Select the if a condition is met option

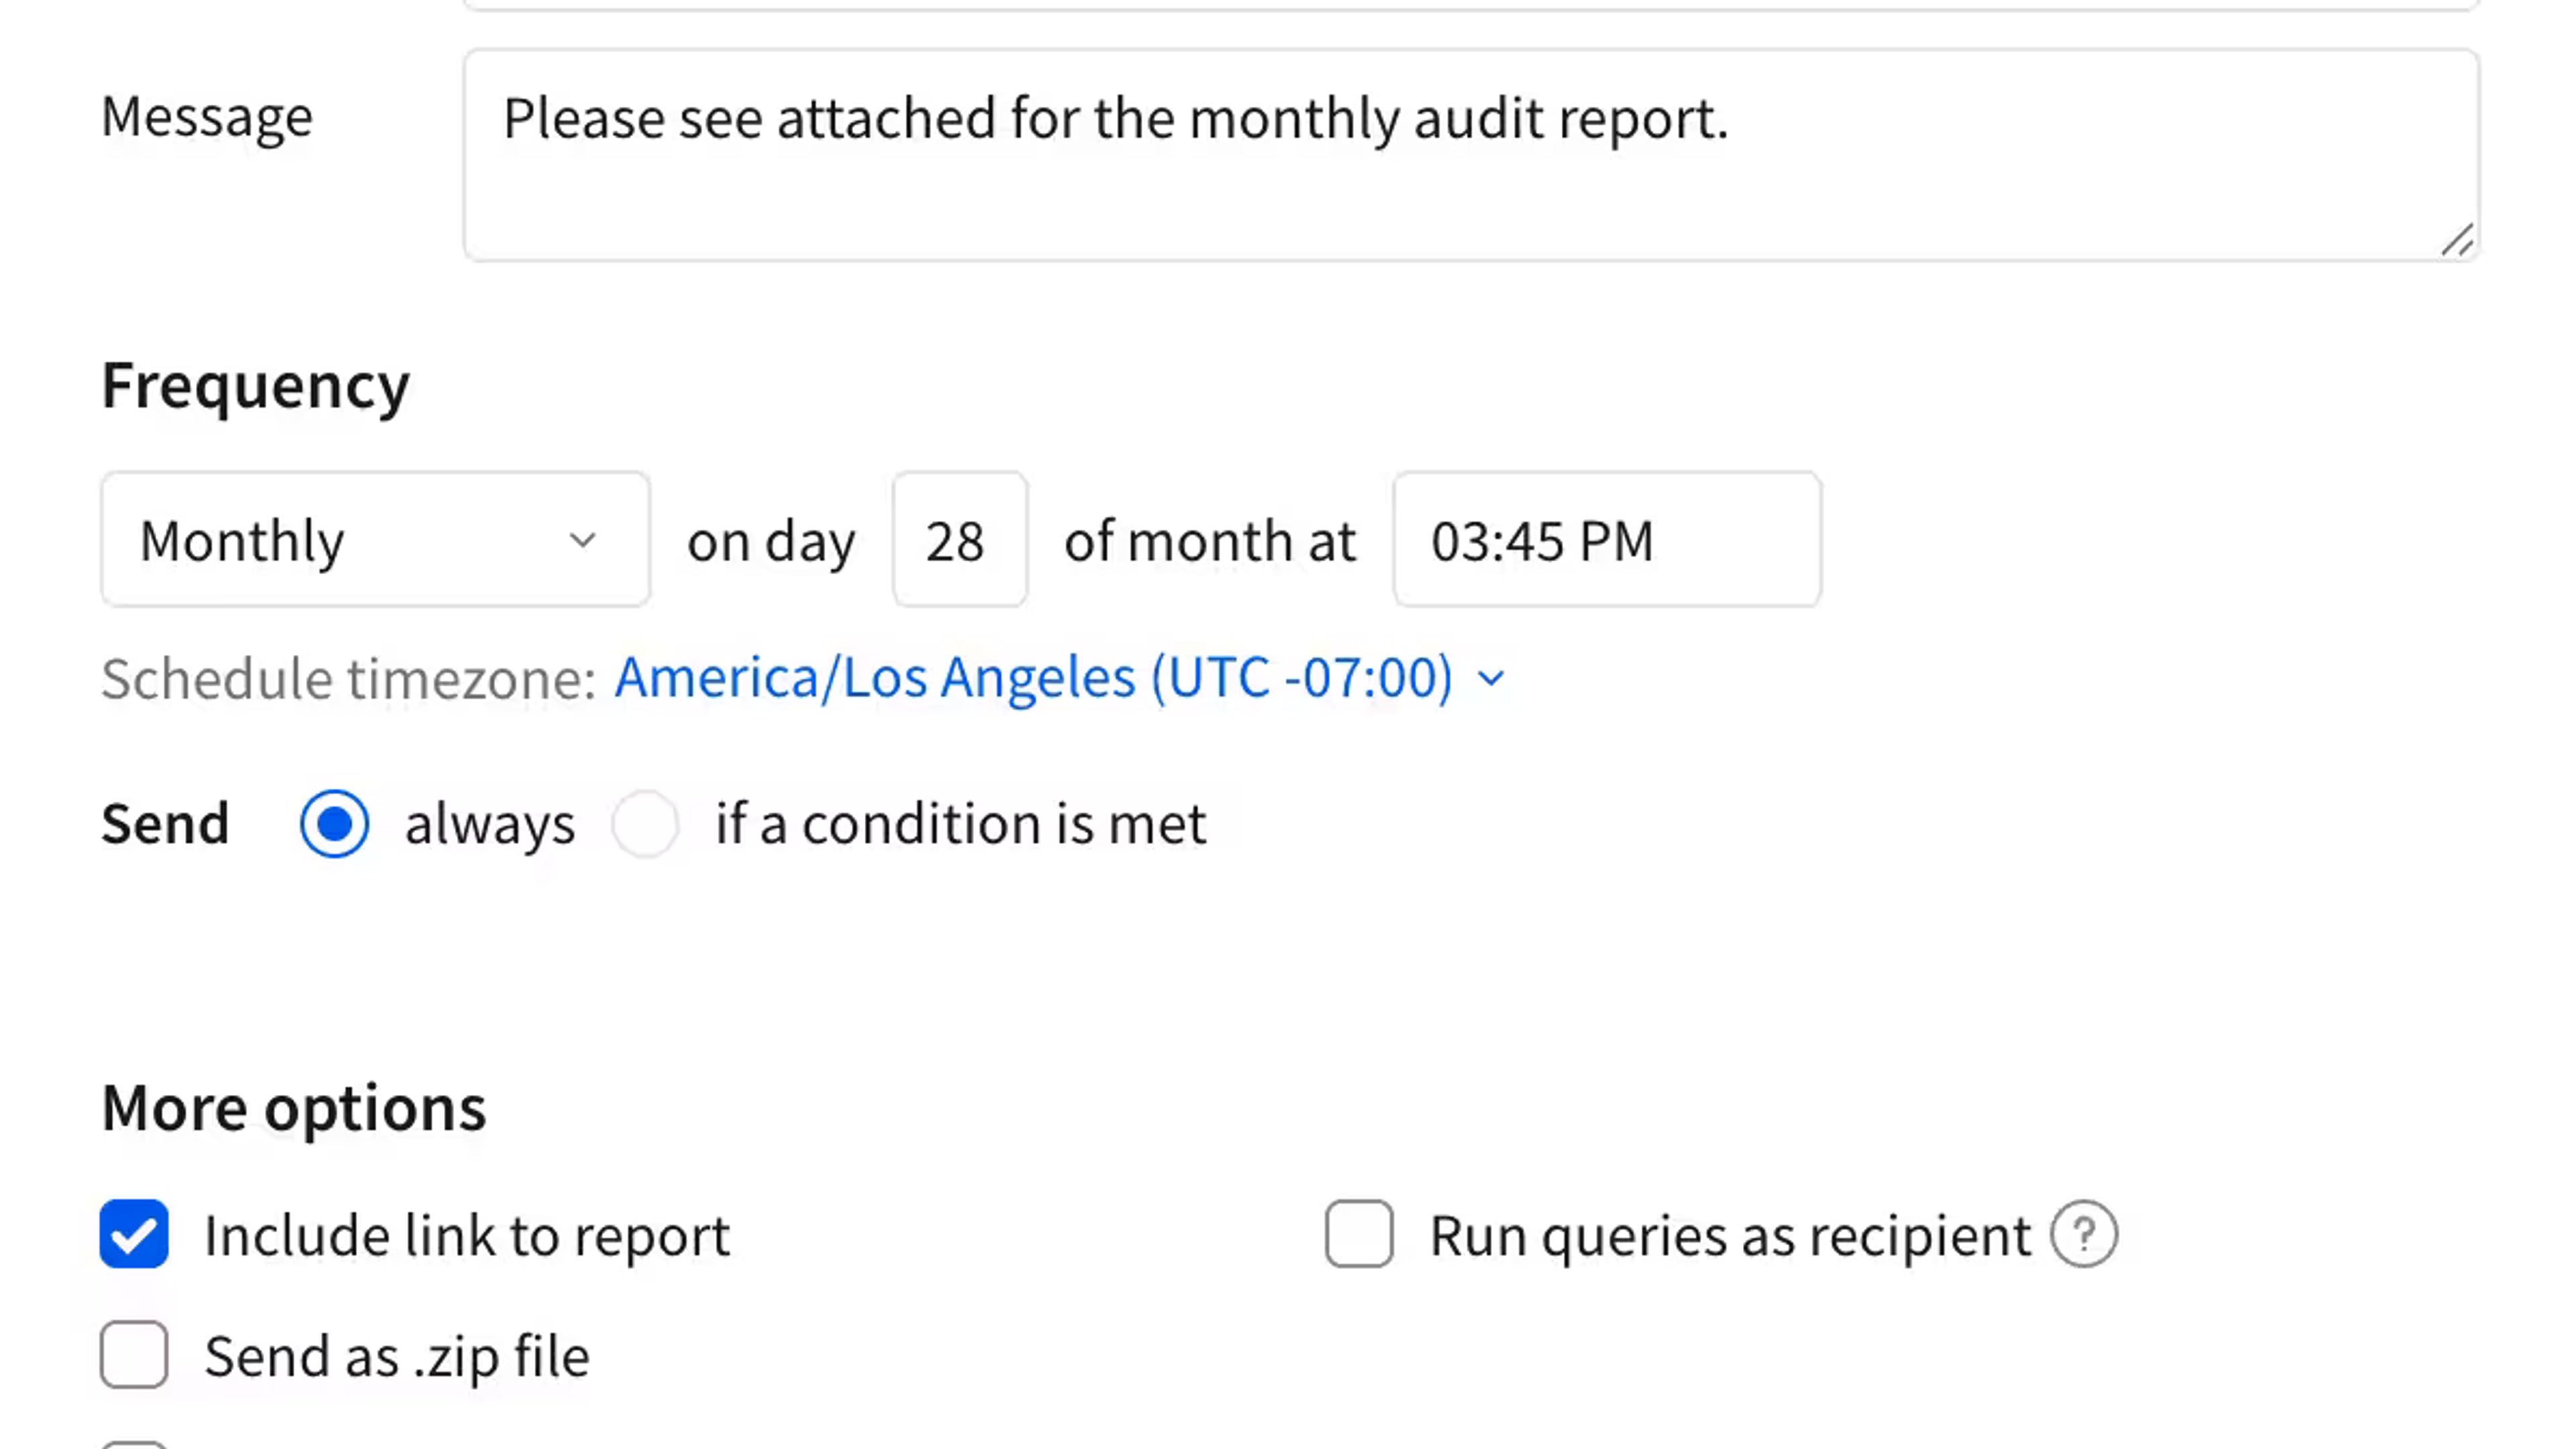coord(645,824)
